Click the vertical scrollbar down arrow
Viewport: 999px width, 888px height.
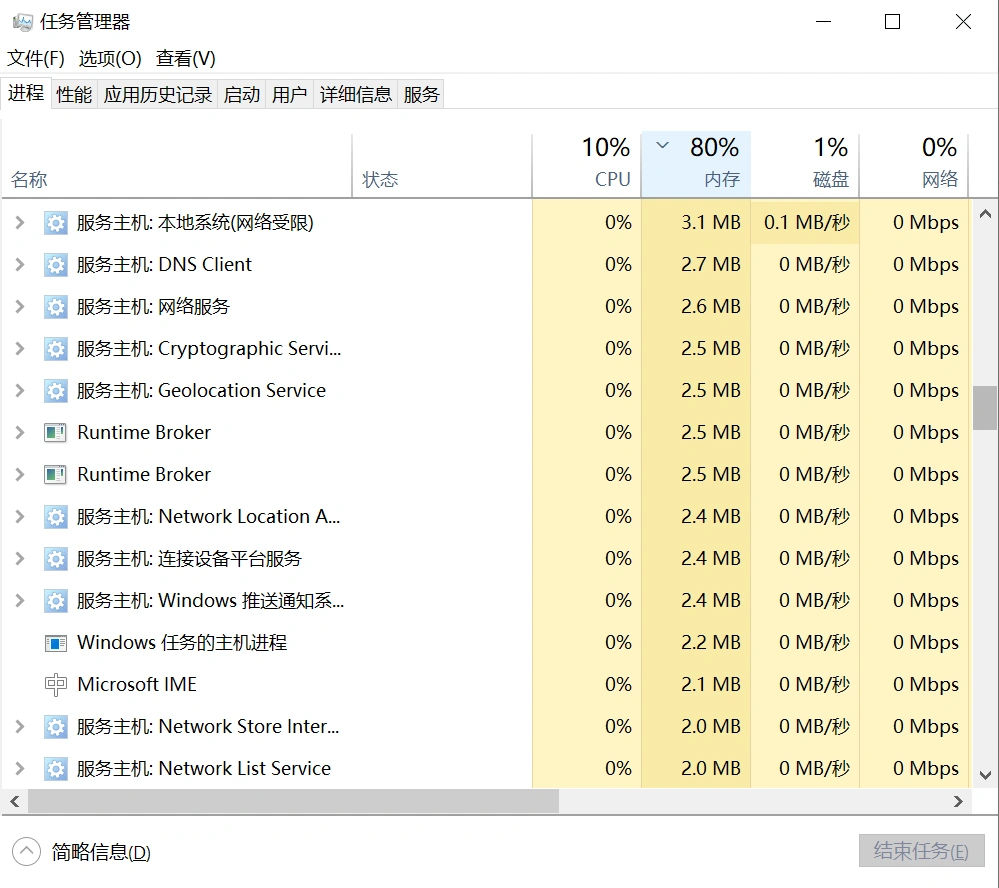[985, 775]
